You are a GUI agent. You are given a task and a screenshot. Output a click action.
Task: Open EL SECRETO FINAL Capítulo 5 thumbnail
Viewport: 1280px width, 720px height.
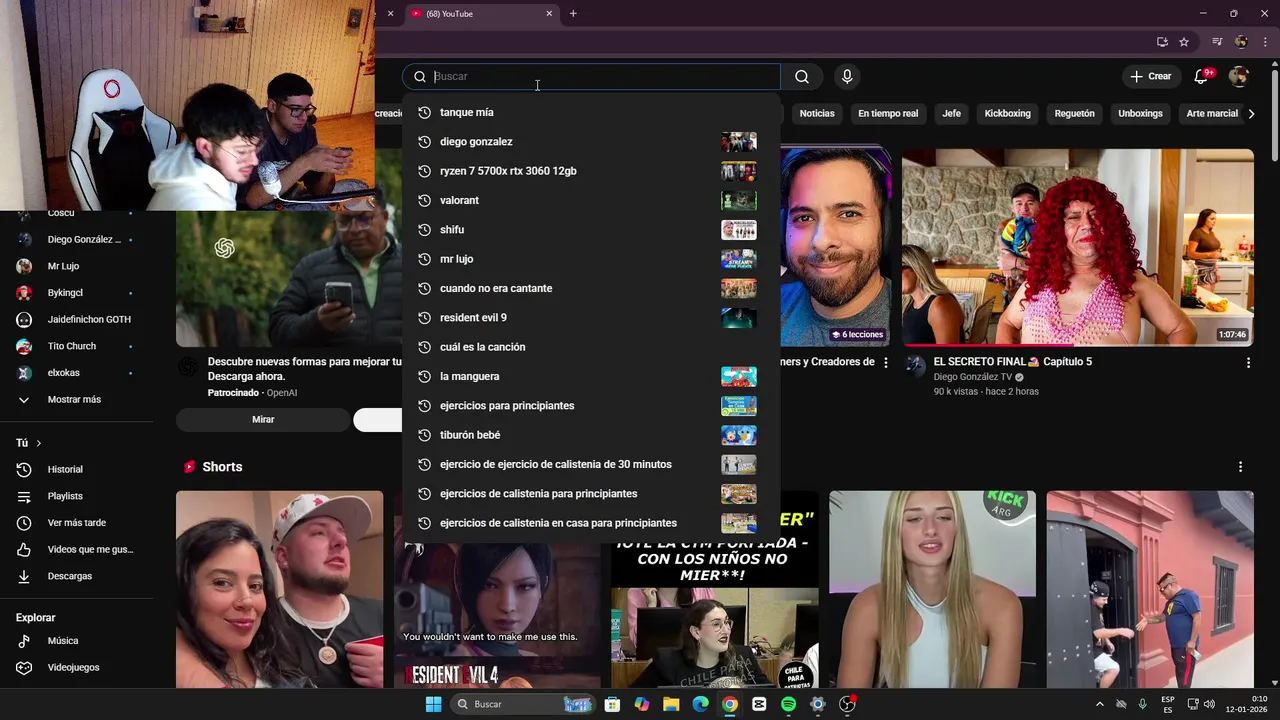pos(1078,247)
